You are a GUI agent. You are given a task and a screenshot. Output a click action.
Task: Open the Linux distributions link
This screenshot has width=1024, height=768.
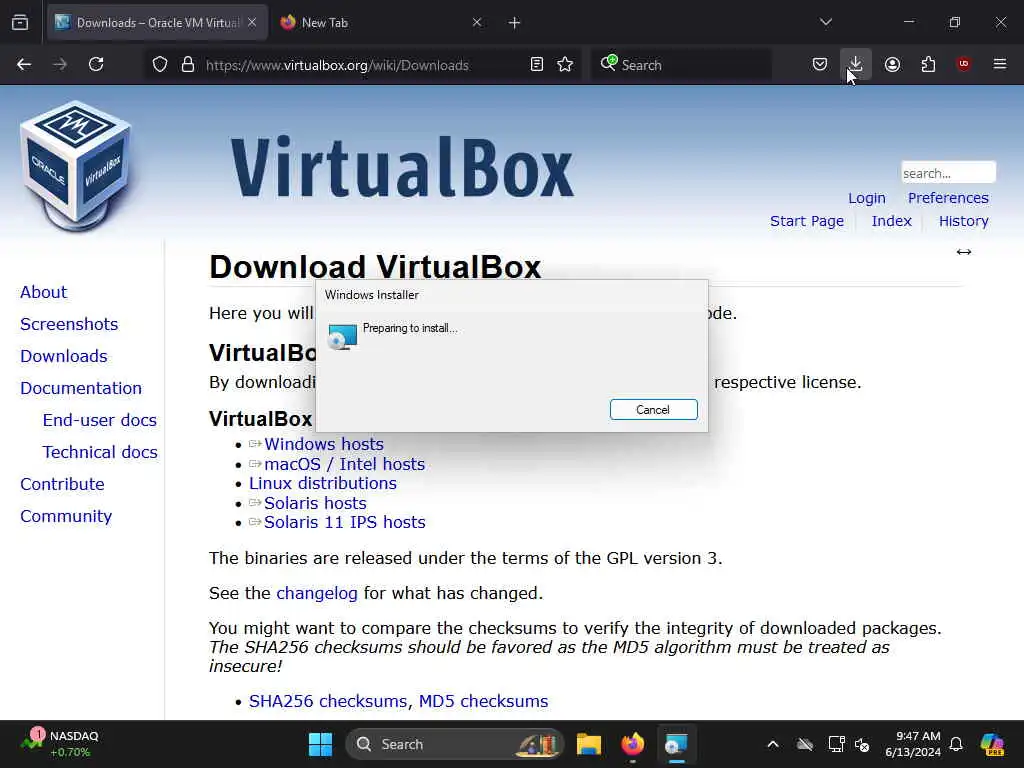pos(323,483)
